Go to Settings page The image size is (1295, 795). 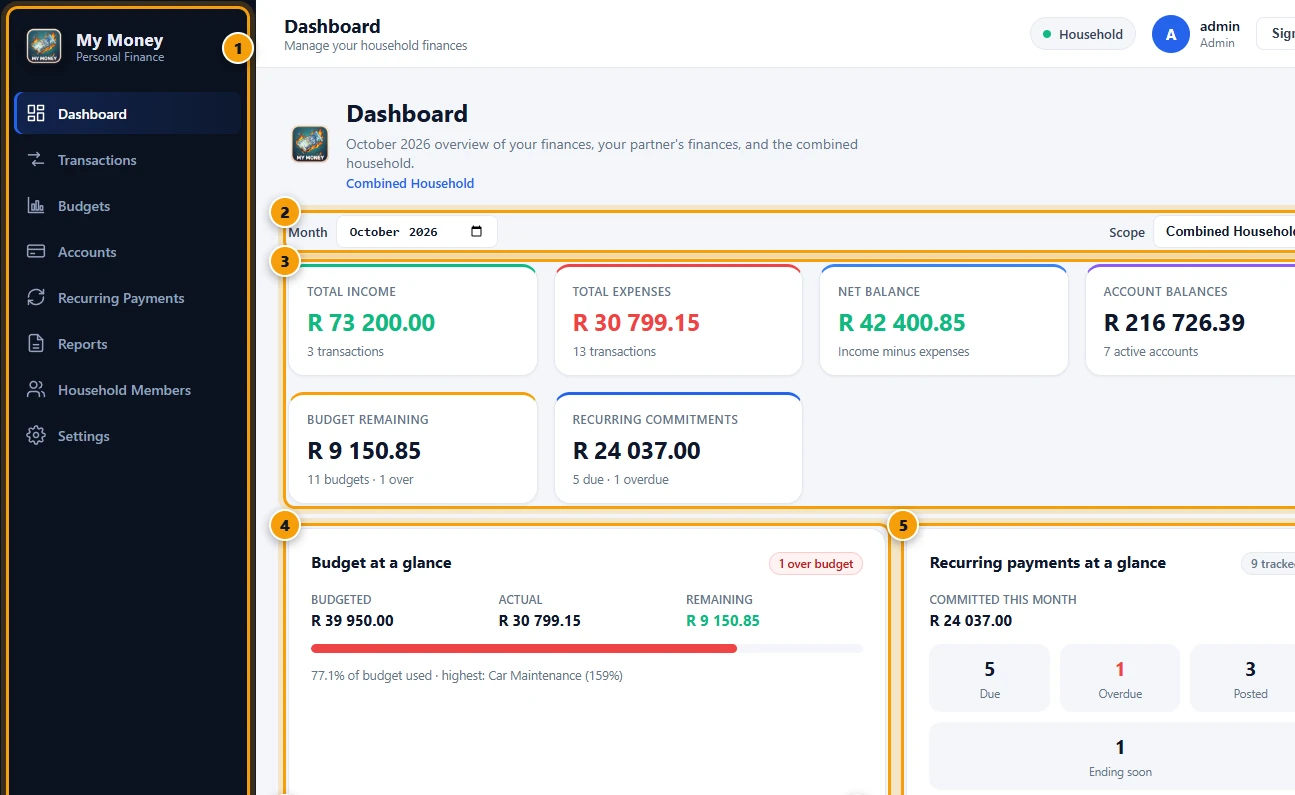point(128,435)
